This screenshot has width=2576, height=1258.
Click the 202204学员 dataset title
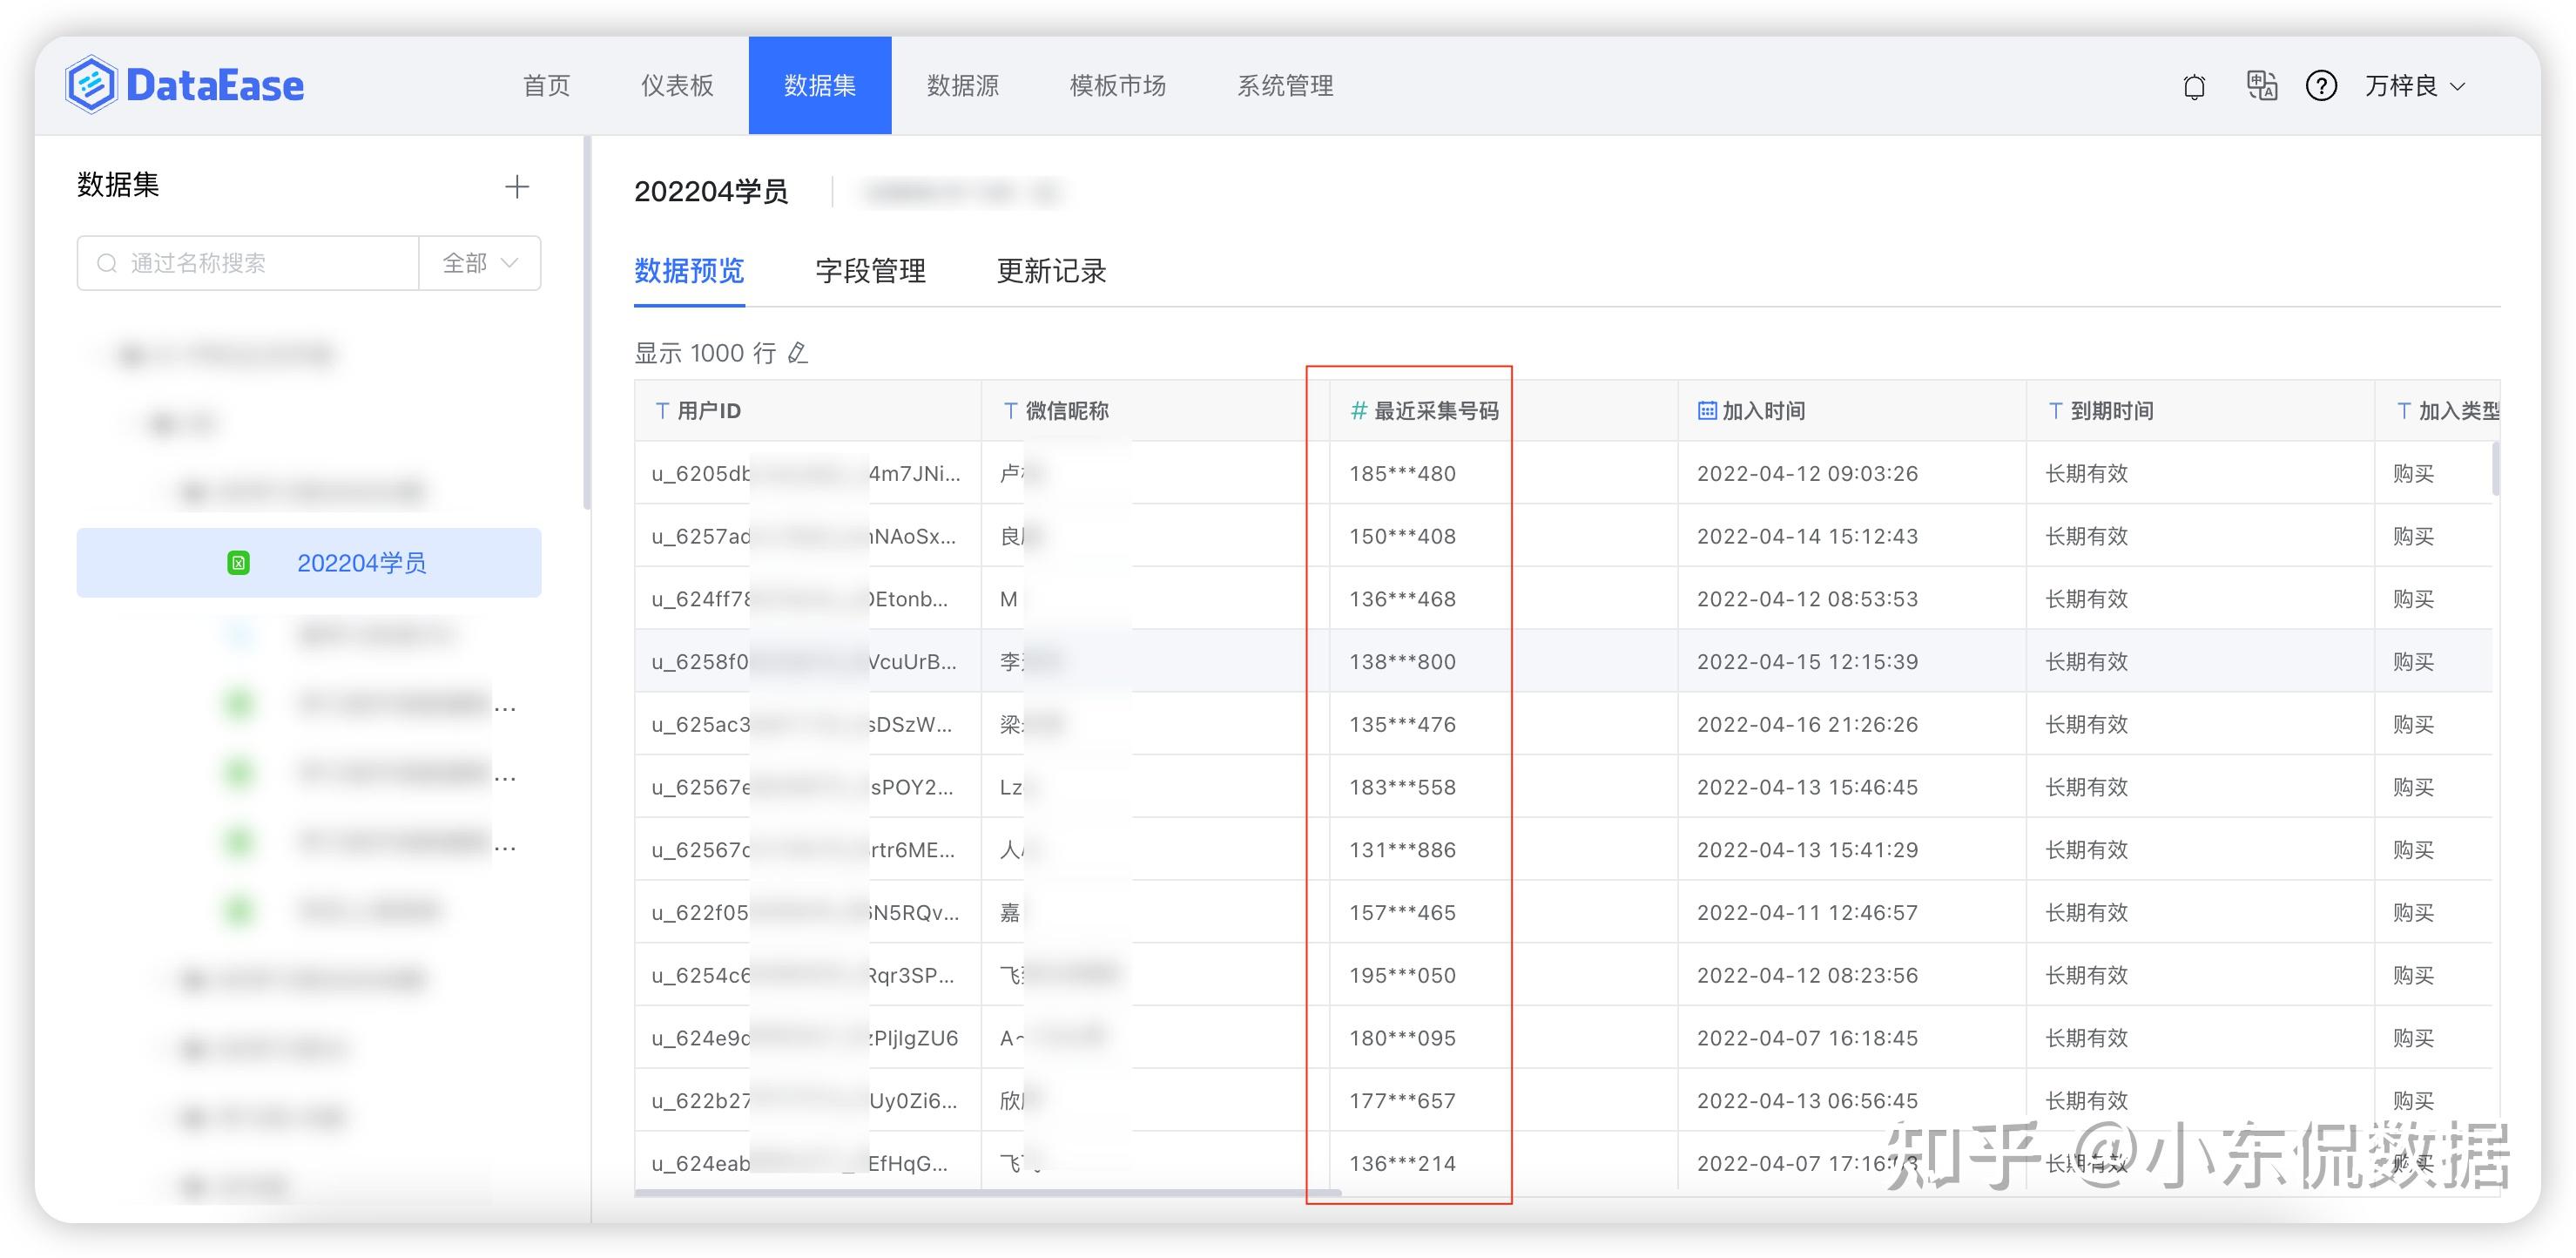click(x=711, y=191)
